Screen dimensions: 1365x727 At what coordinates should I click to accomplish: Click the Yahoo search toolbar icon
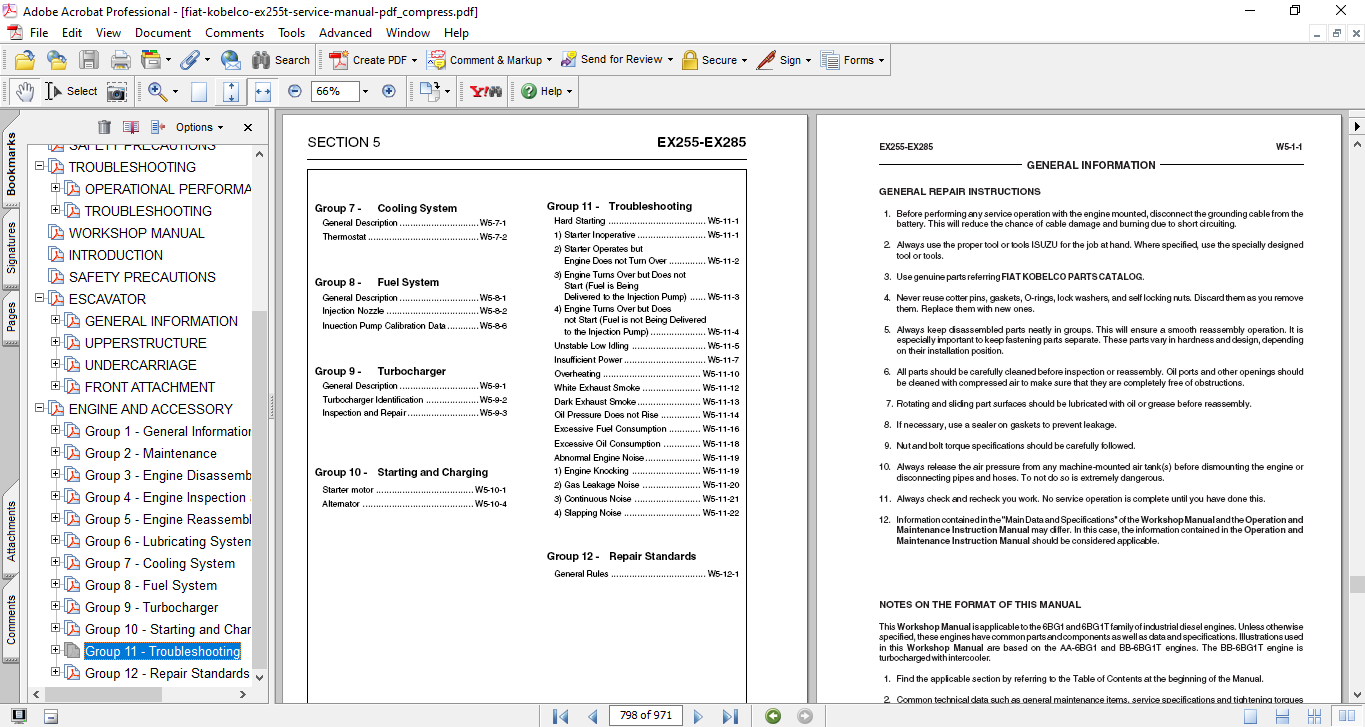pos(486,91)
